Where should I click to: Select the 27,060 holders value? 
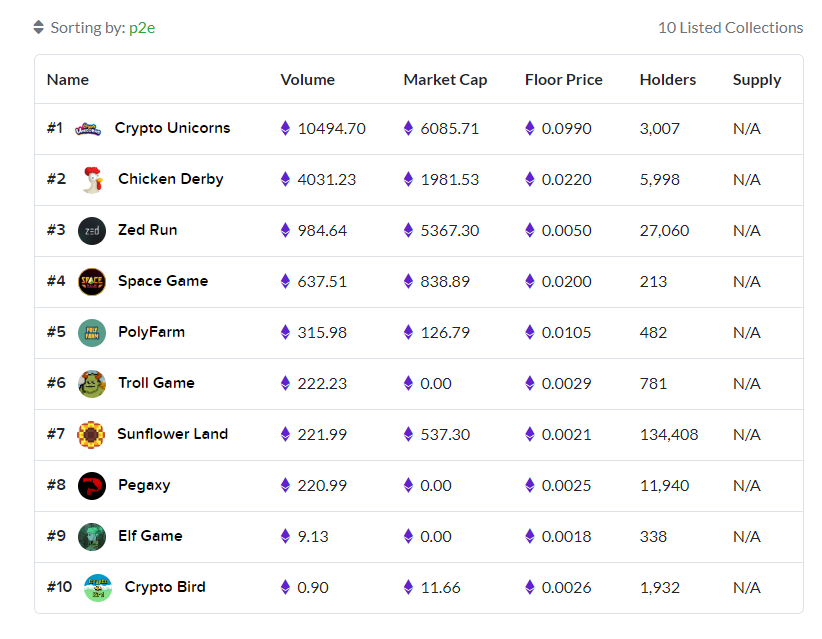[x=664, y=231]
